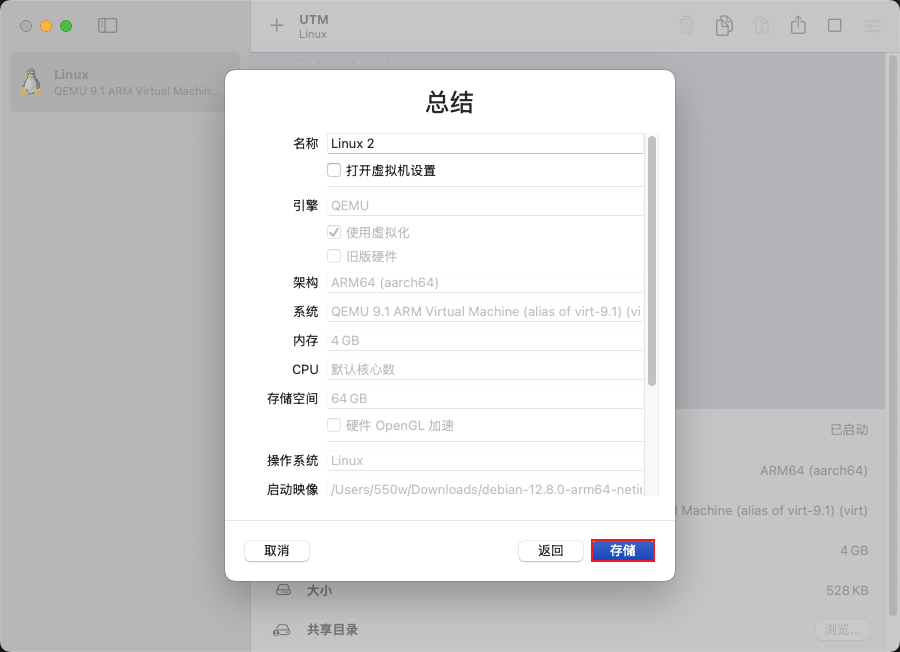Toggle the 硬件 OpenGL 加速 checkbox
The width and height of the screenshot is (900, 652).
pyautogui.click(x=333, y=423)
